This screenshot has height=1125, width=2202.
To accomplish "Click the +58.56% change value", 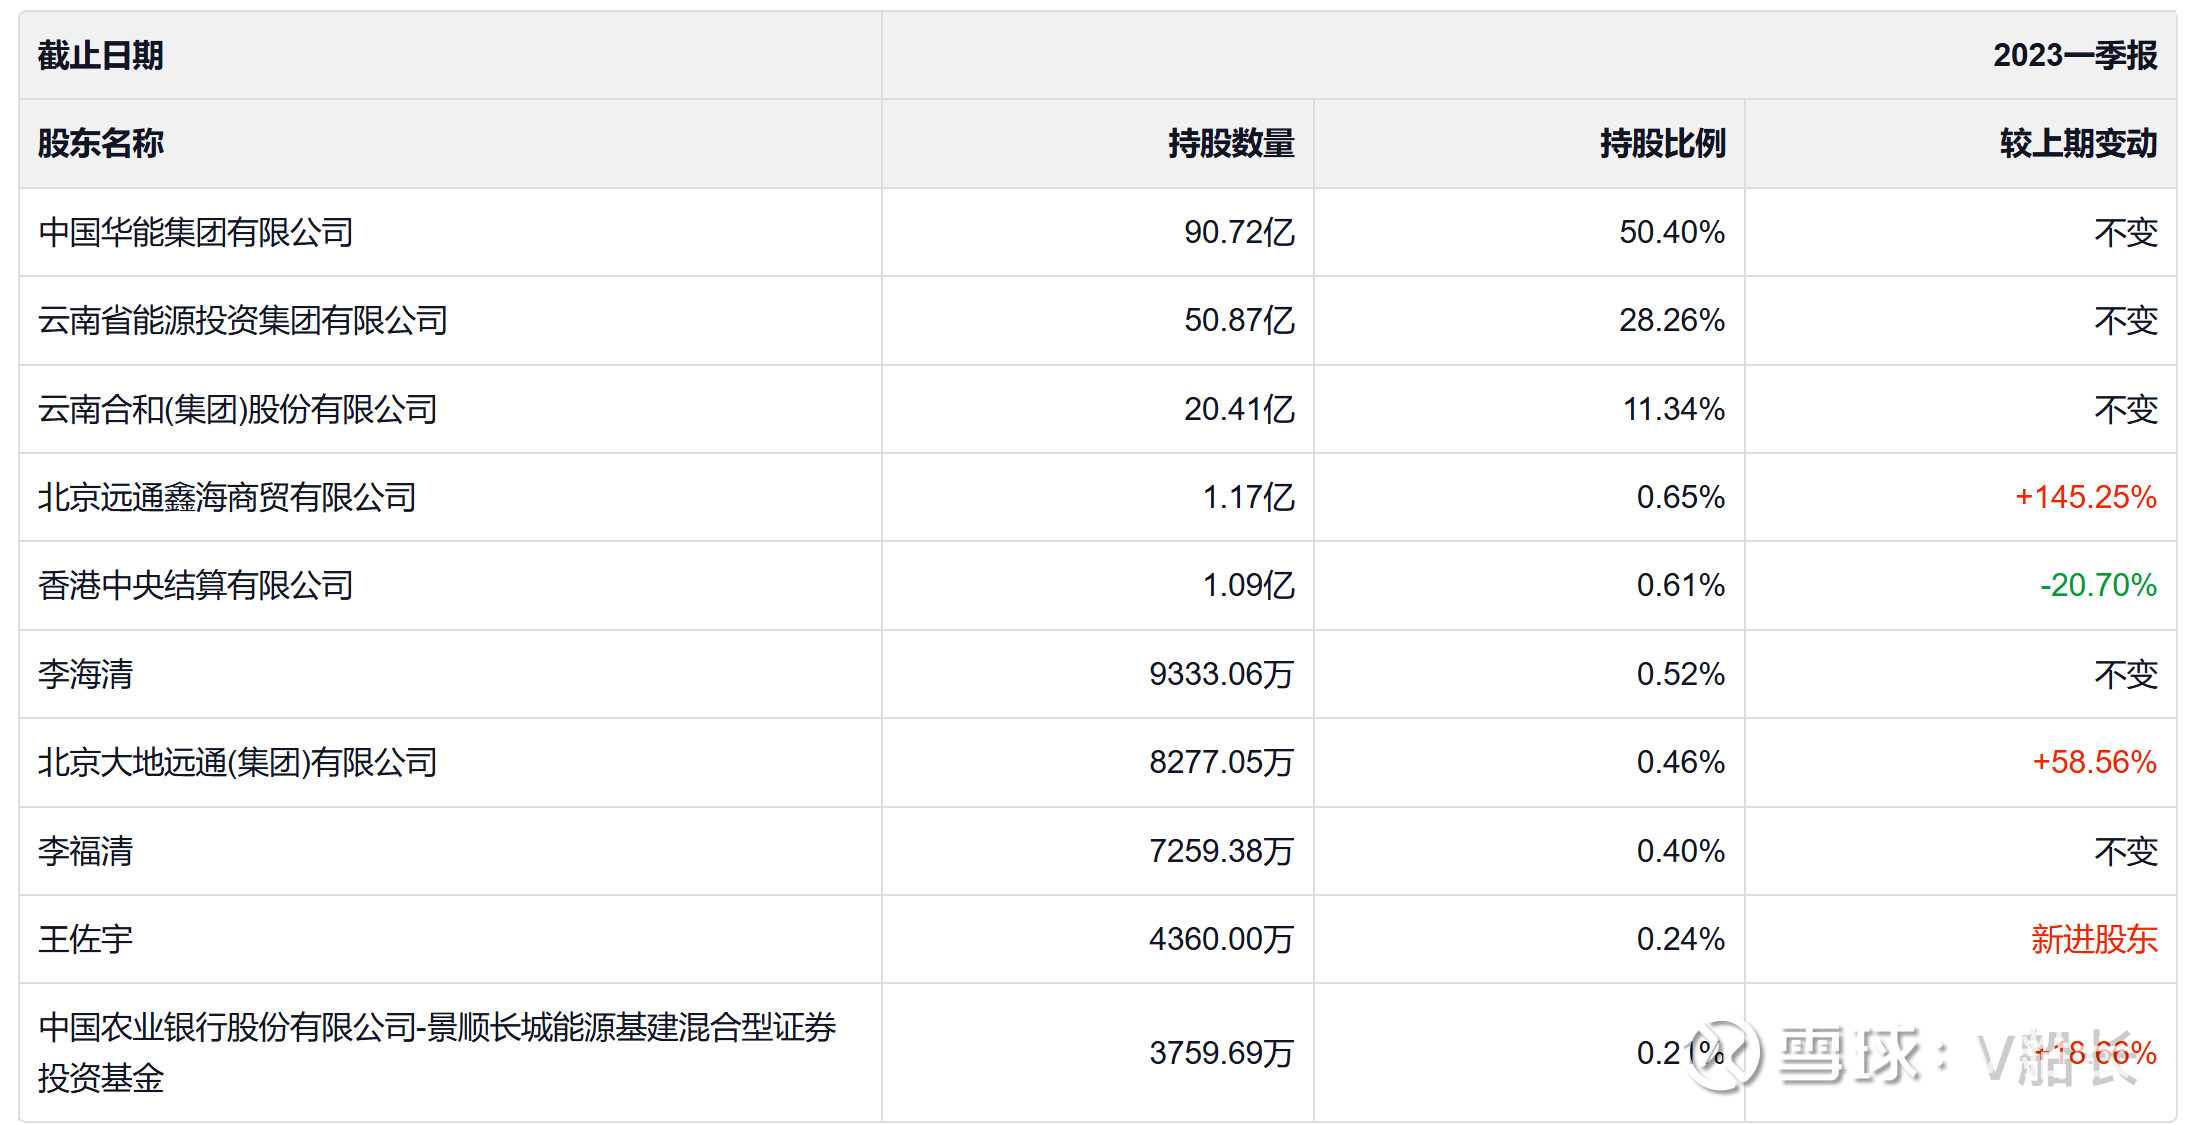I will 2094,762.
